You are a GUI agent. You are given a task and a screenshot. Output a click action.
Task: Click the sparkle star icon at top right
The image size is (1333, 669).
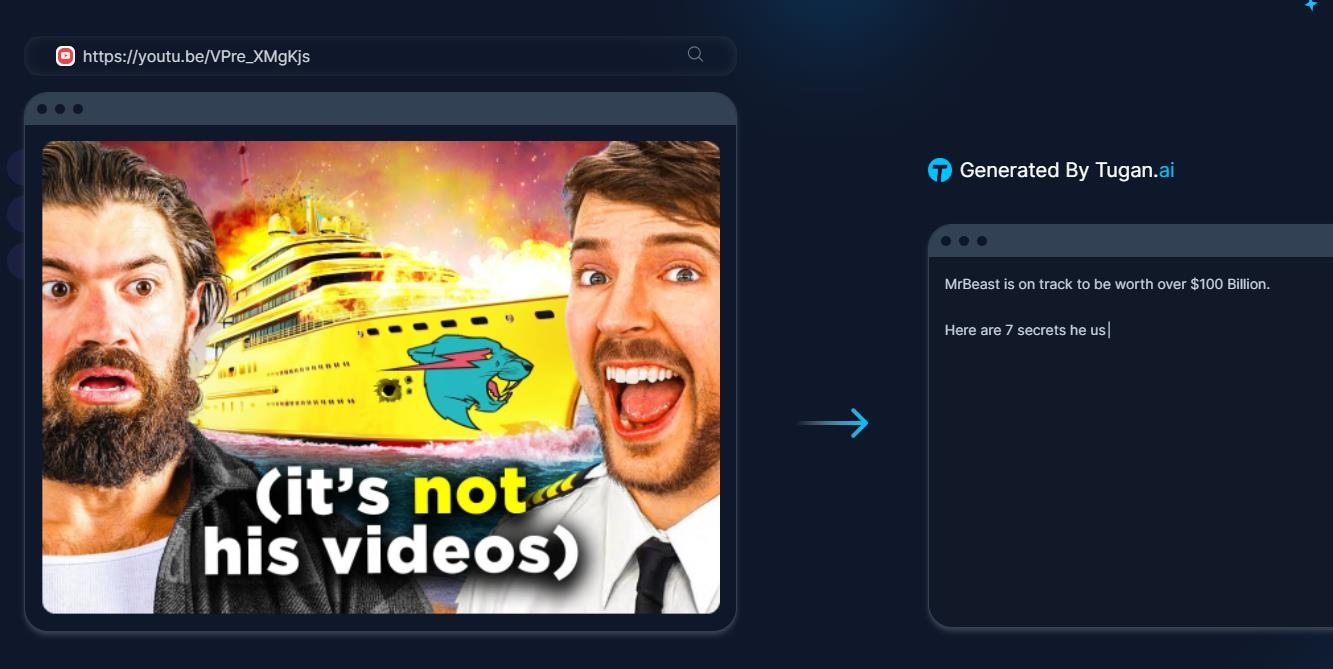pyautogui.click(x=1310, y=5)
